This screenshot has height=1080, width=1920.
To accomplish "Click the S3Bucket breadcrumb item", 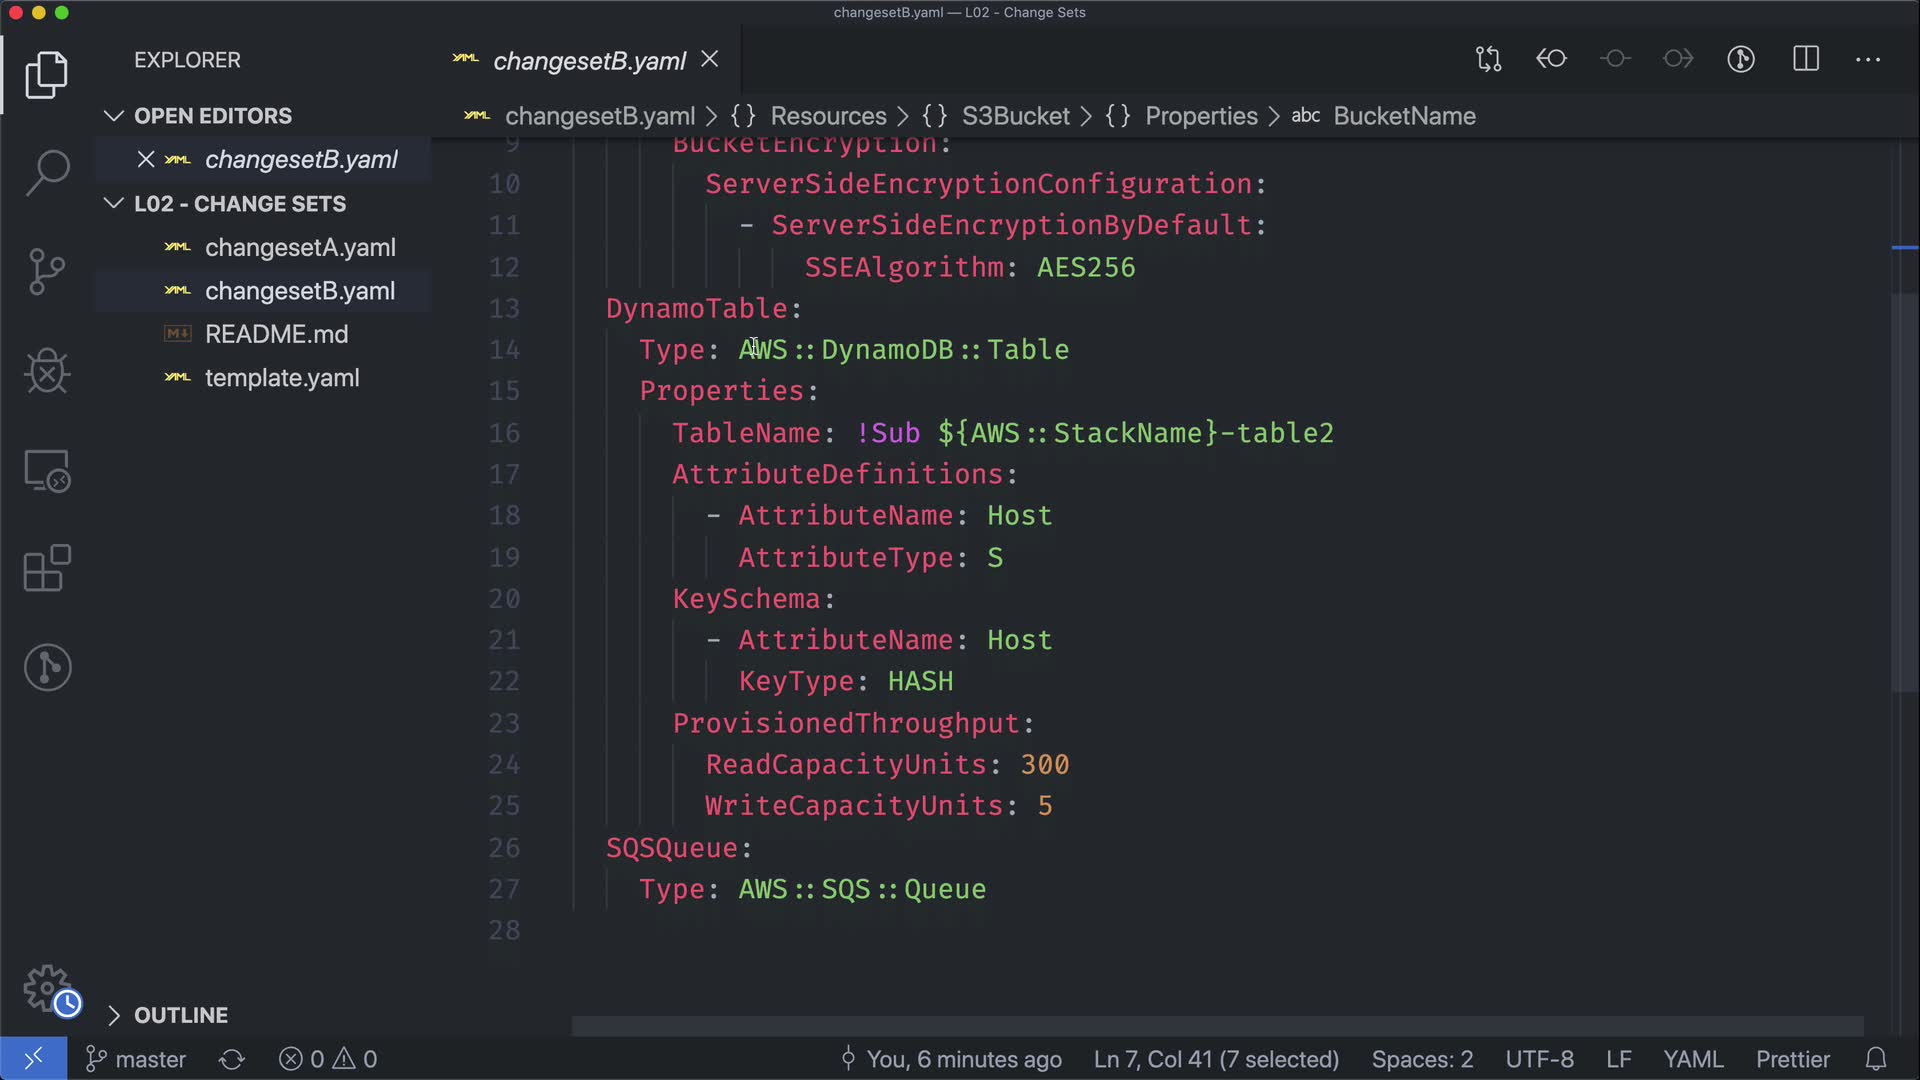I will tap(1015, 116).
